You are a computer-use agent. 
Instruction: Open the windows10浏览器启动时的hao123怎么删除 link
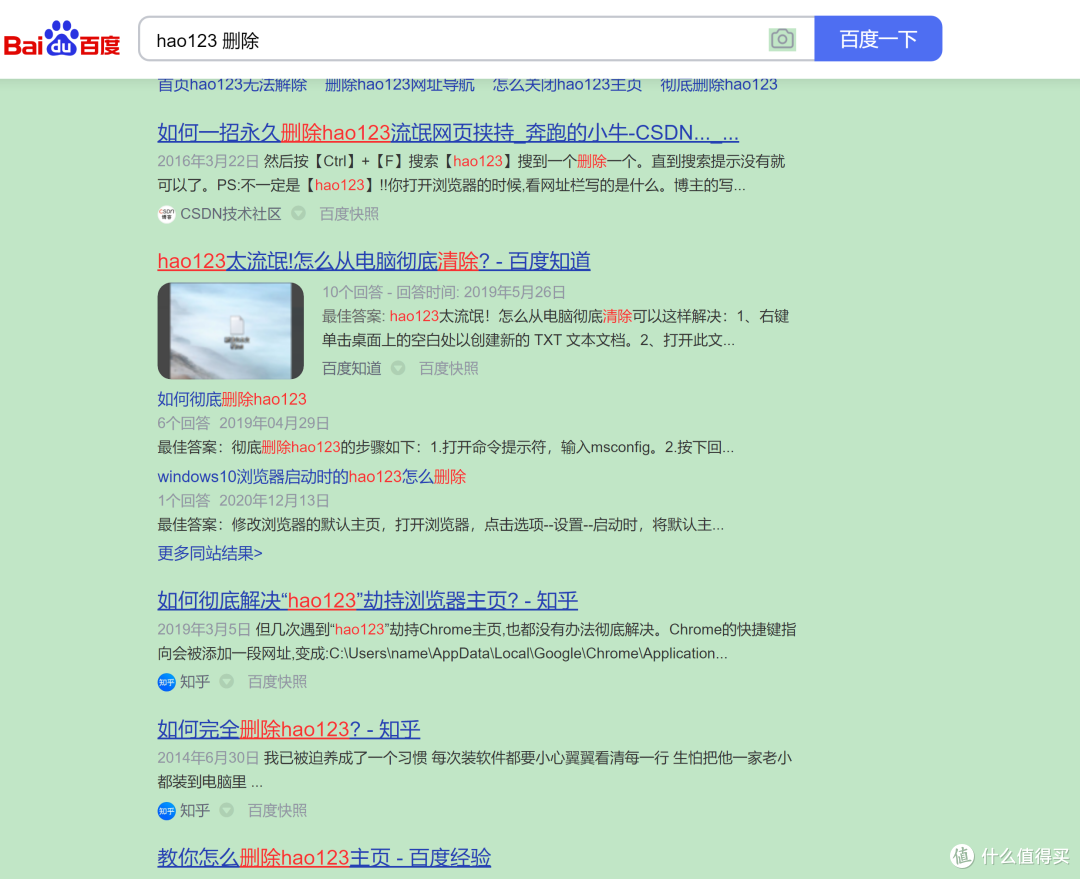tap(311, 477)
